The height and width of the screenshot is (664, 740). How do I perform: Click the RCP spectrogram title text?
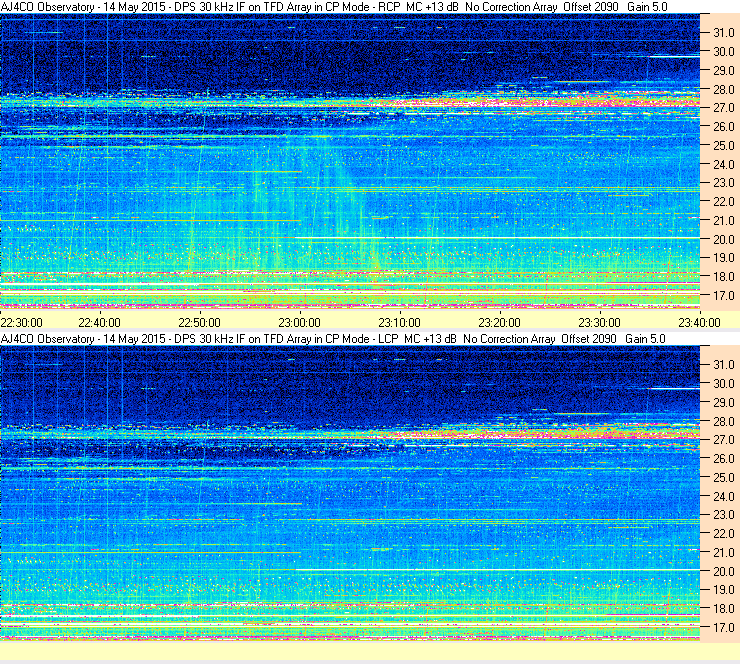334,7
